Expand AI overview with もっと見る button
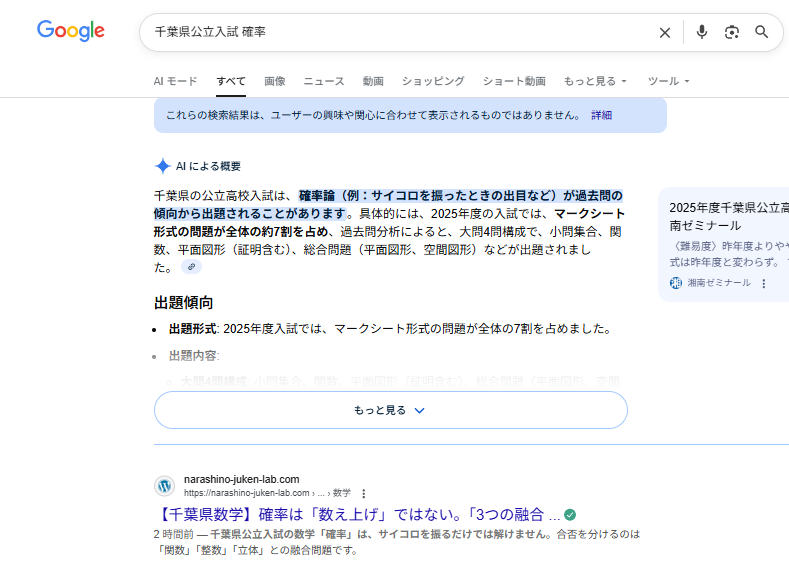Image resolution: width=789 pixels, height=568 pixels. pos(390,410)
